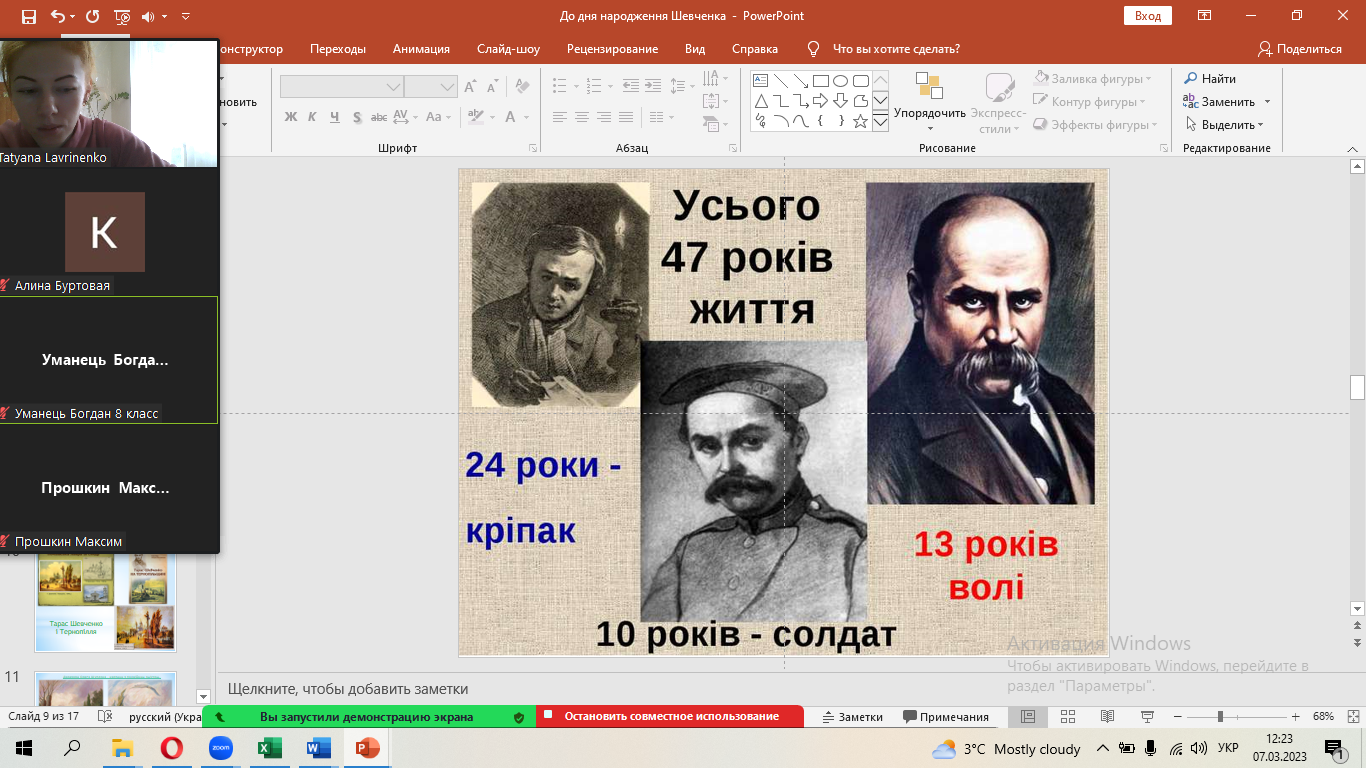Click Остановить совместное использование button
This screenshot has height=768, width=1366.
[x=670, y=717]
